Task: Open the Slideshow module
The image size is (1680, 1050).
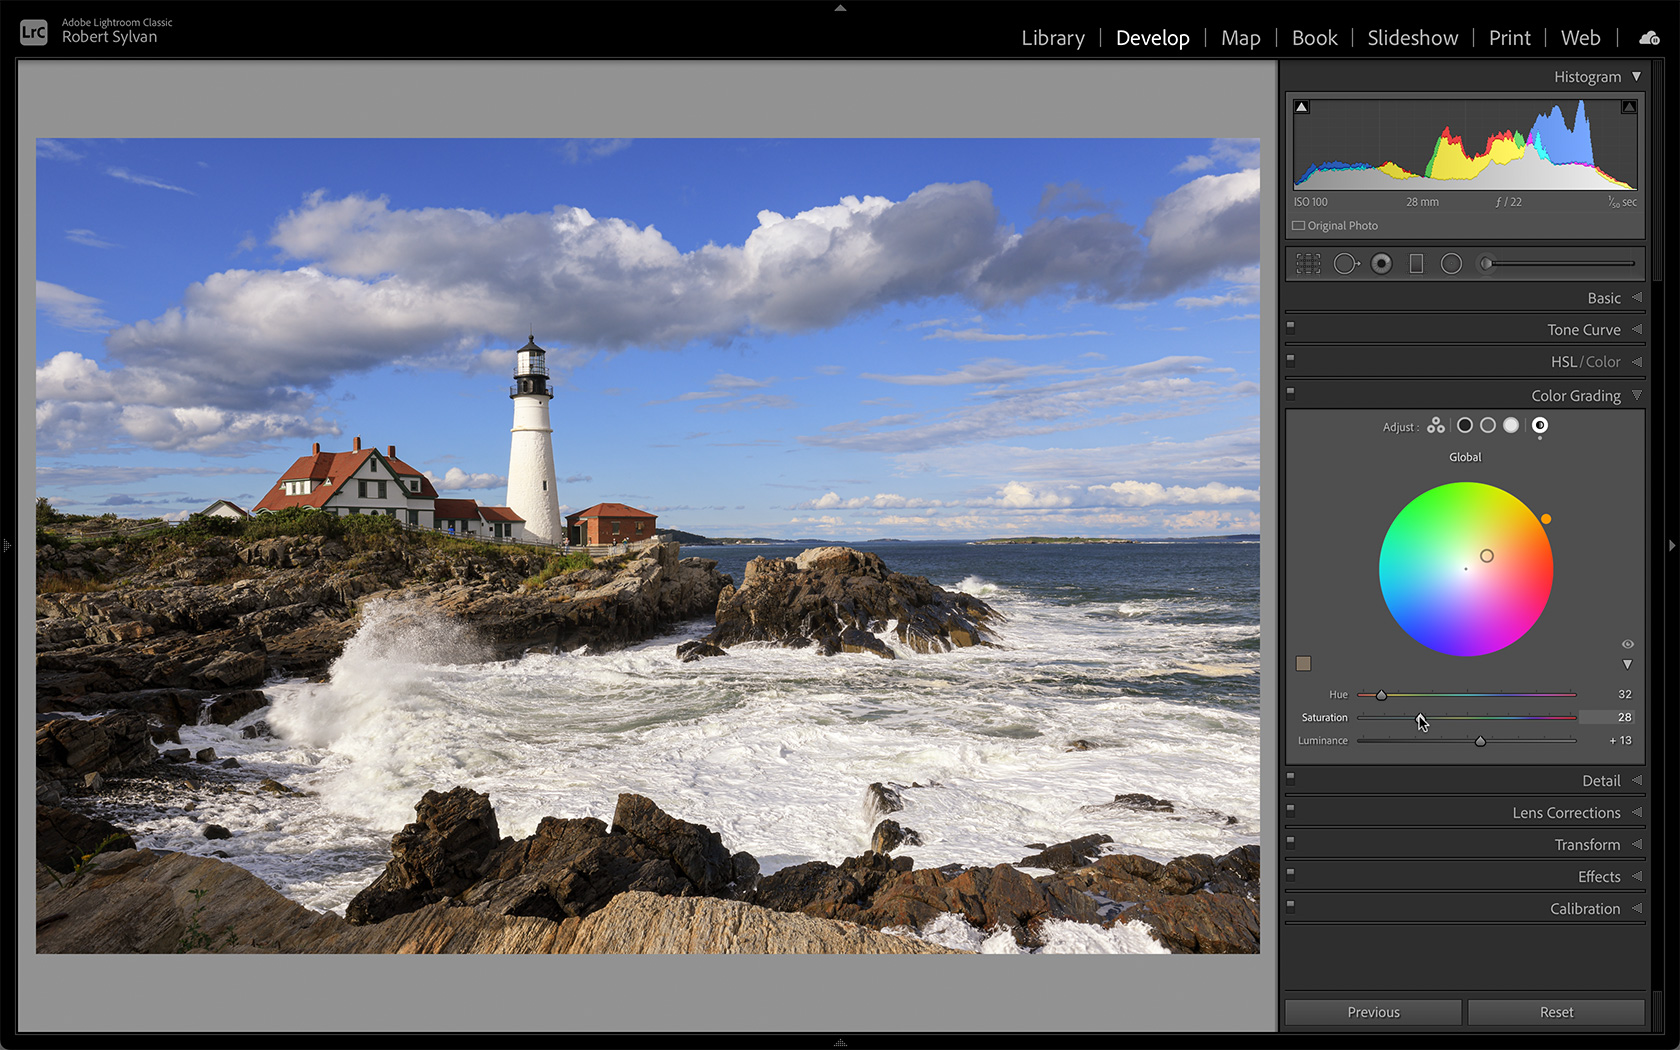Action: tap(1412, 38)
